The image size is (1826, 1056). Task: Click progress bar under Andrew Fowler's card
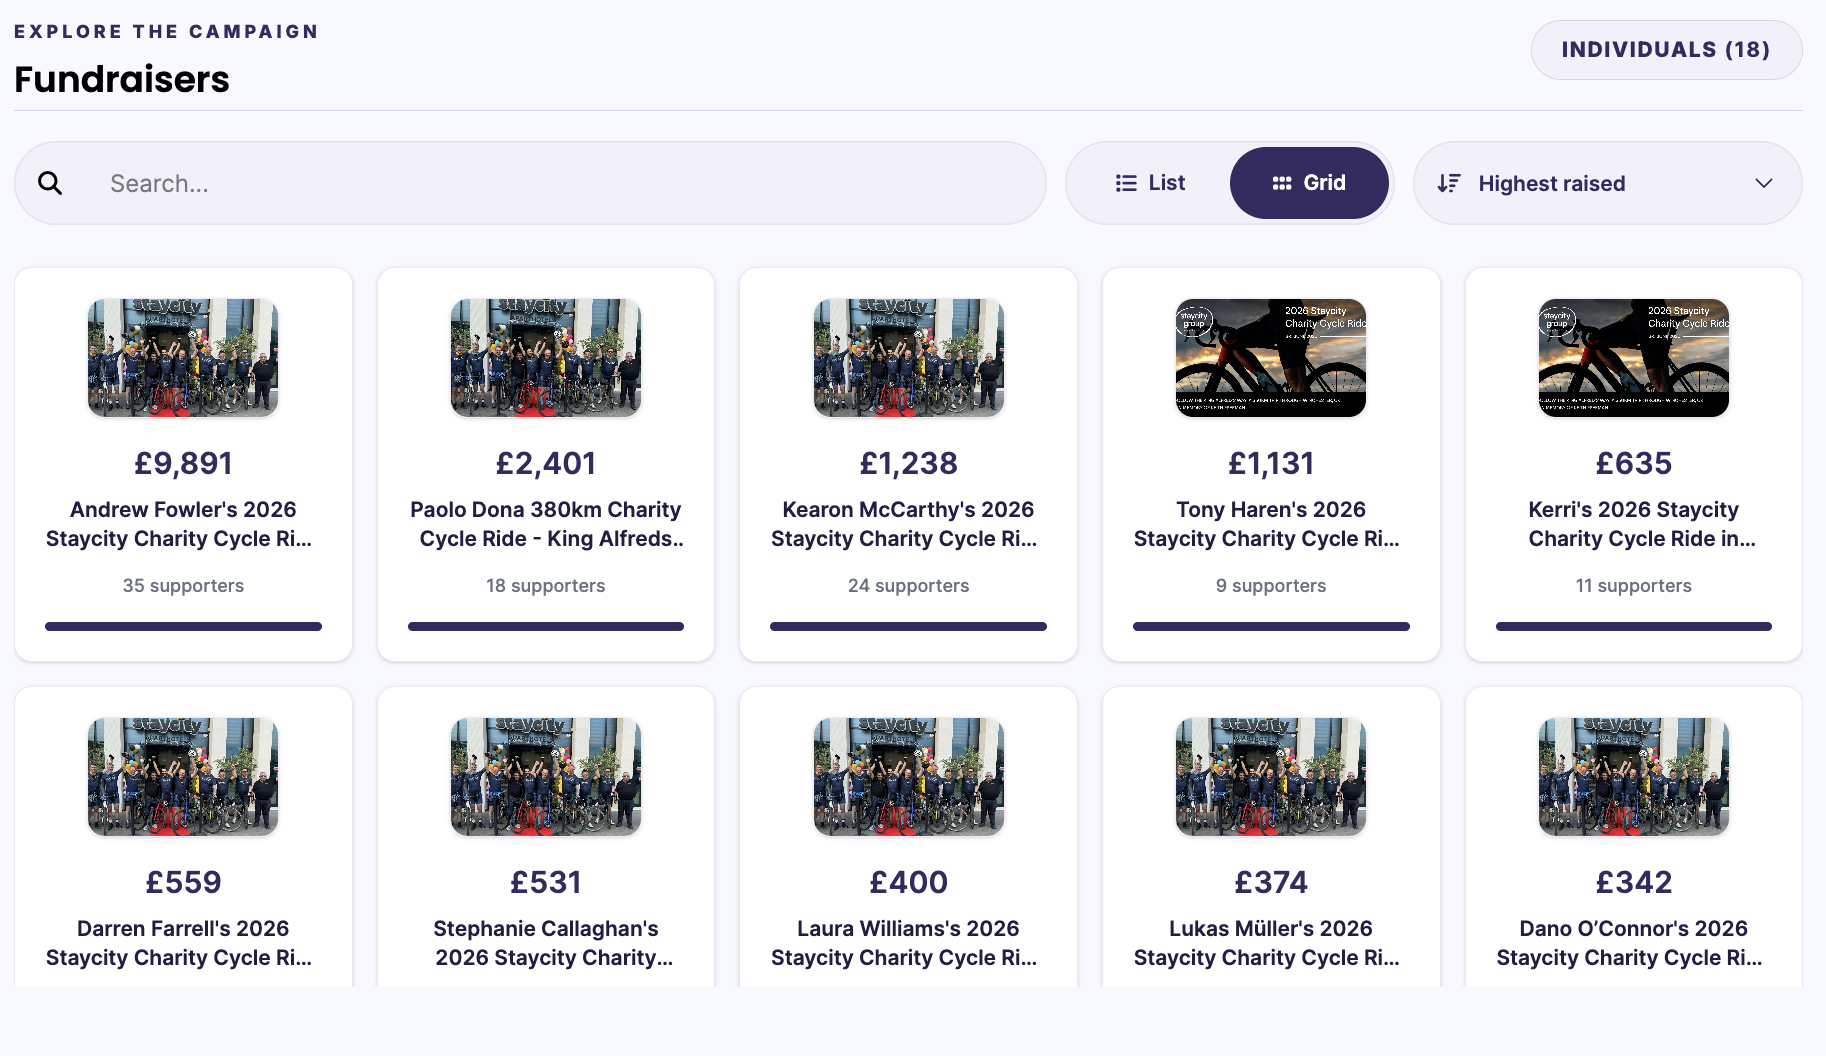[x=183, y=627]
